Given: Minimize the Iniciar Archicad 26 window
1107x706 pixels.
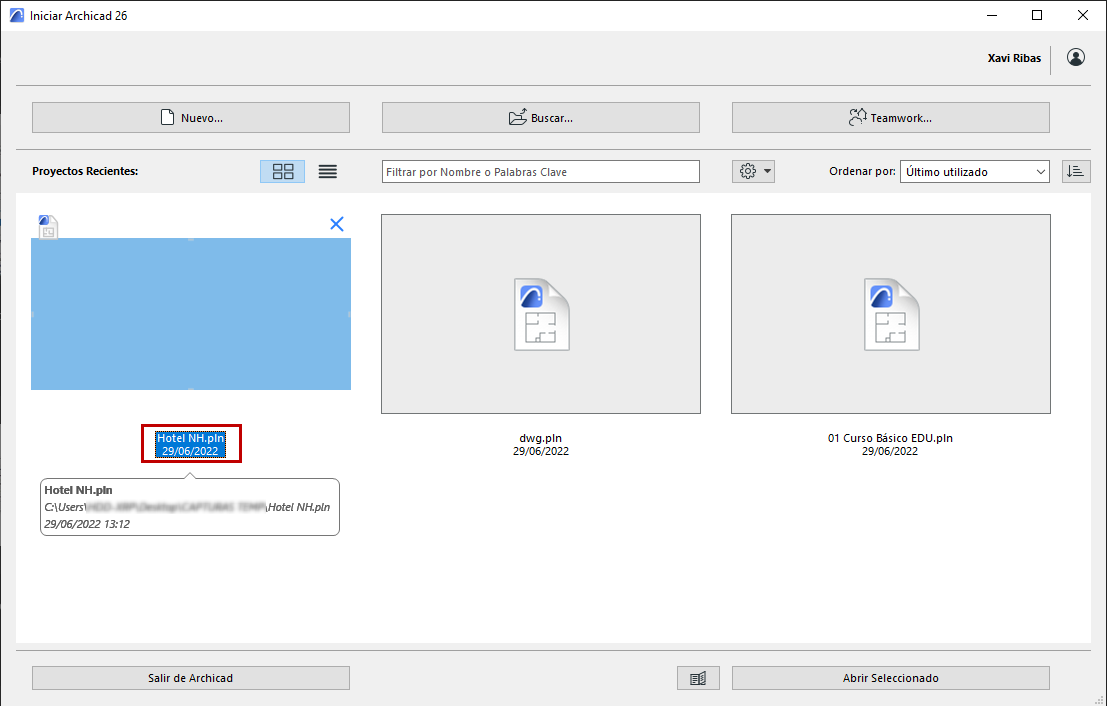Looking at the screenshot, I should pos(991,16).
